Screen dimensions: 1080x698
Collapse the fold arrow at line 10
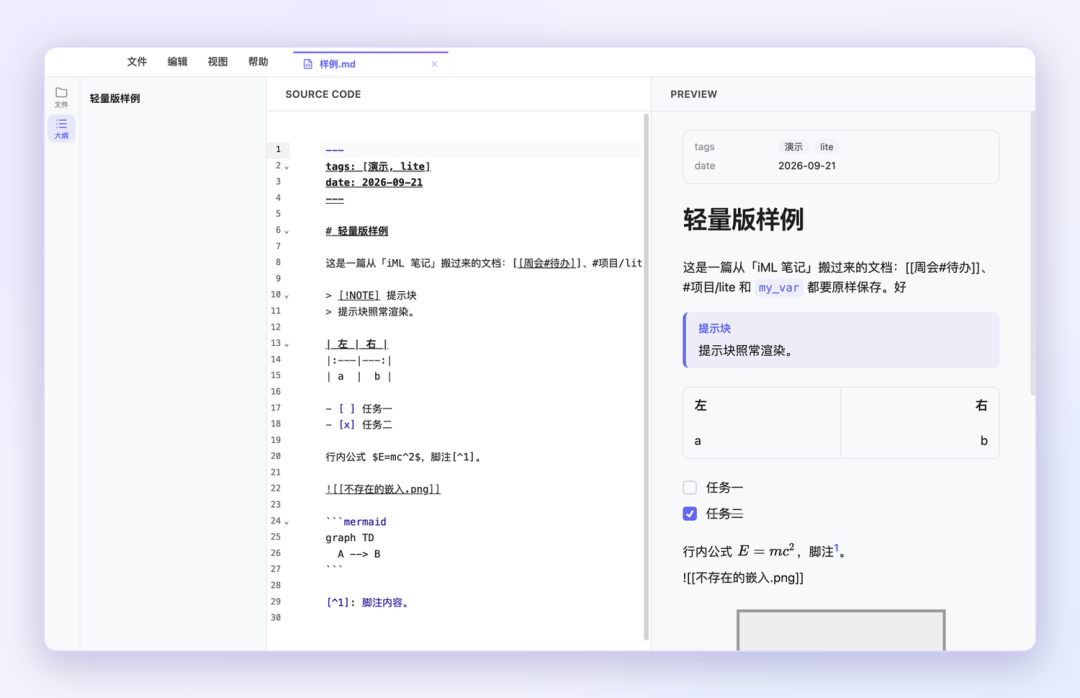(287, 296)
